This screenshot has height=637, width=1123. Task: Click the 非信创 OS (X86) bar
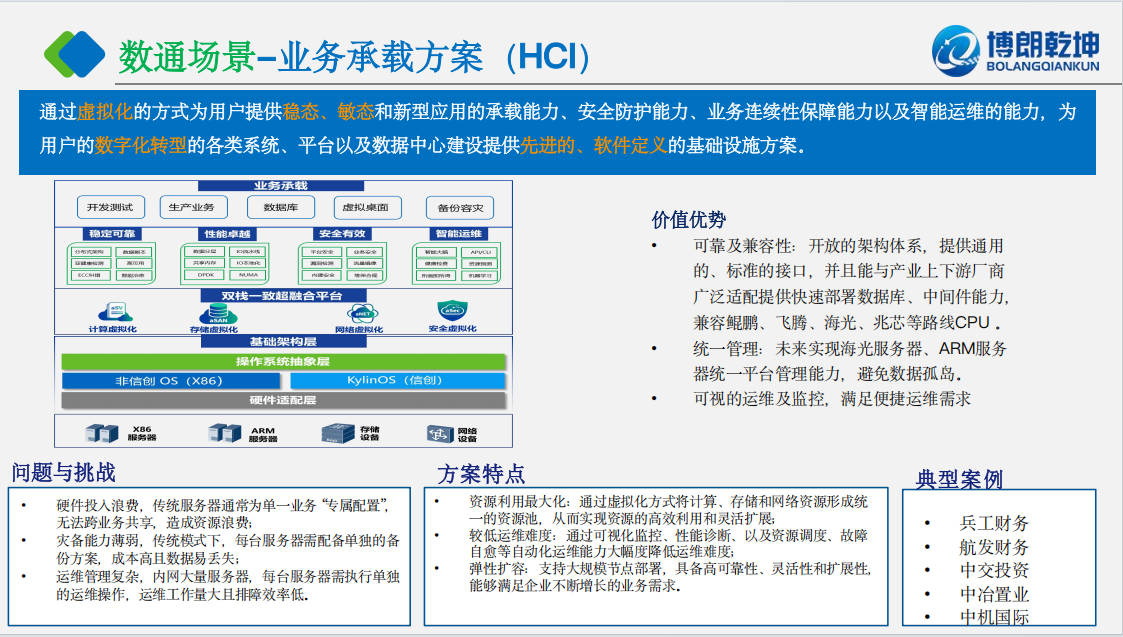[x=174, y=380]
